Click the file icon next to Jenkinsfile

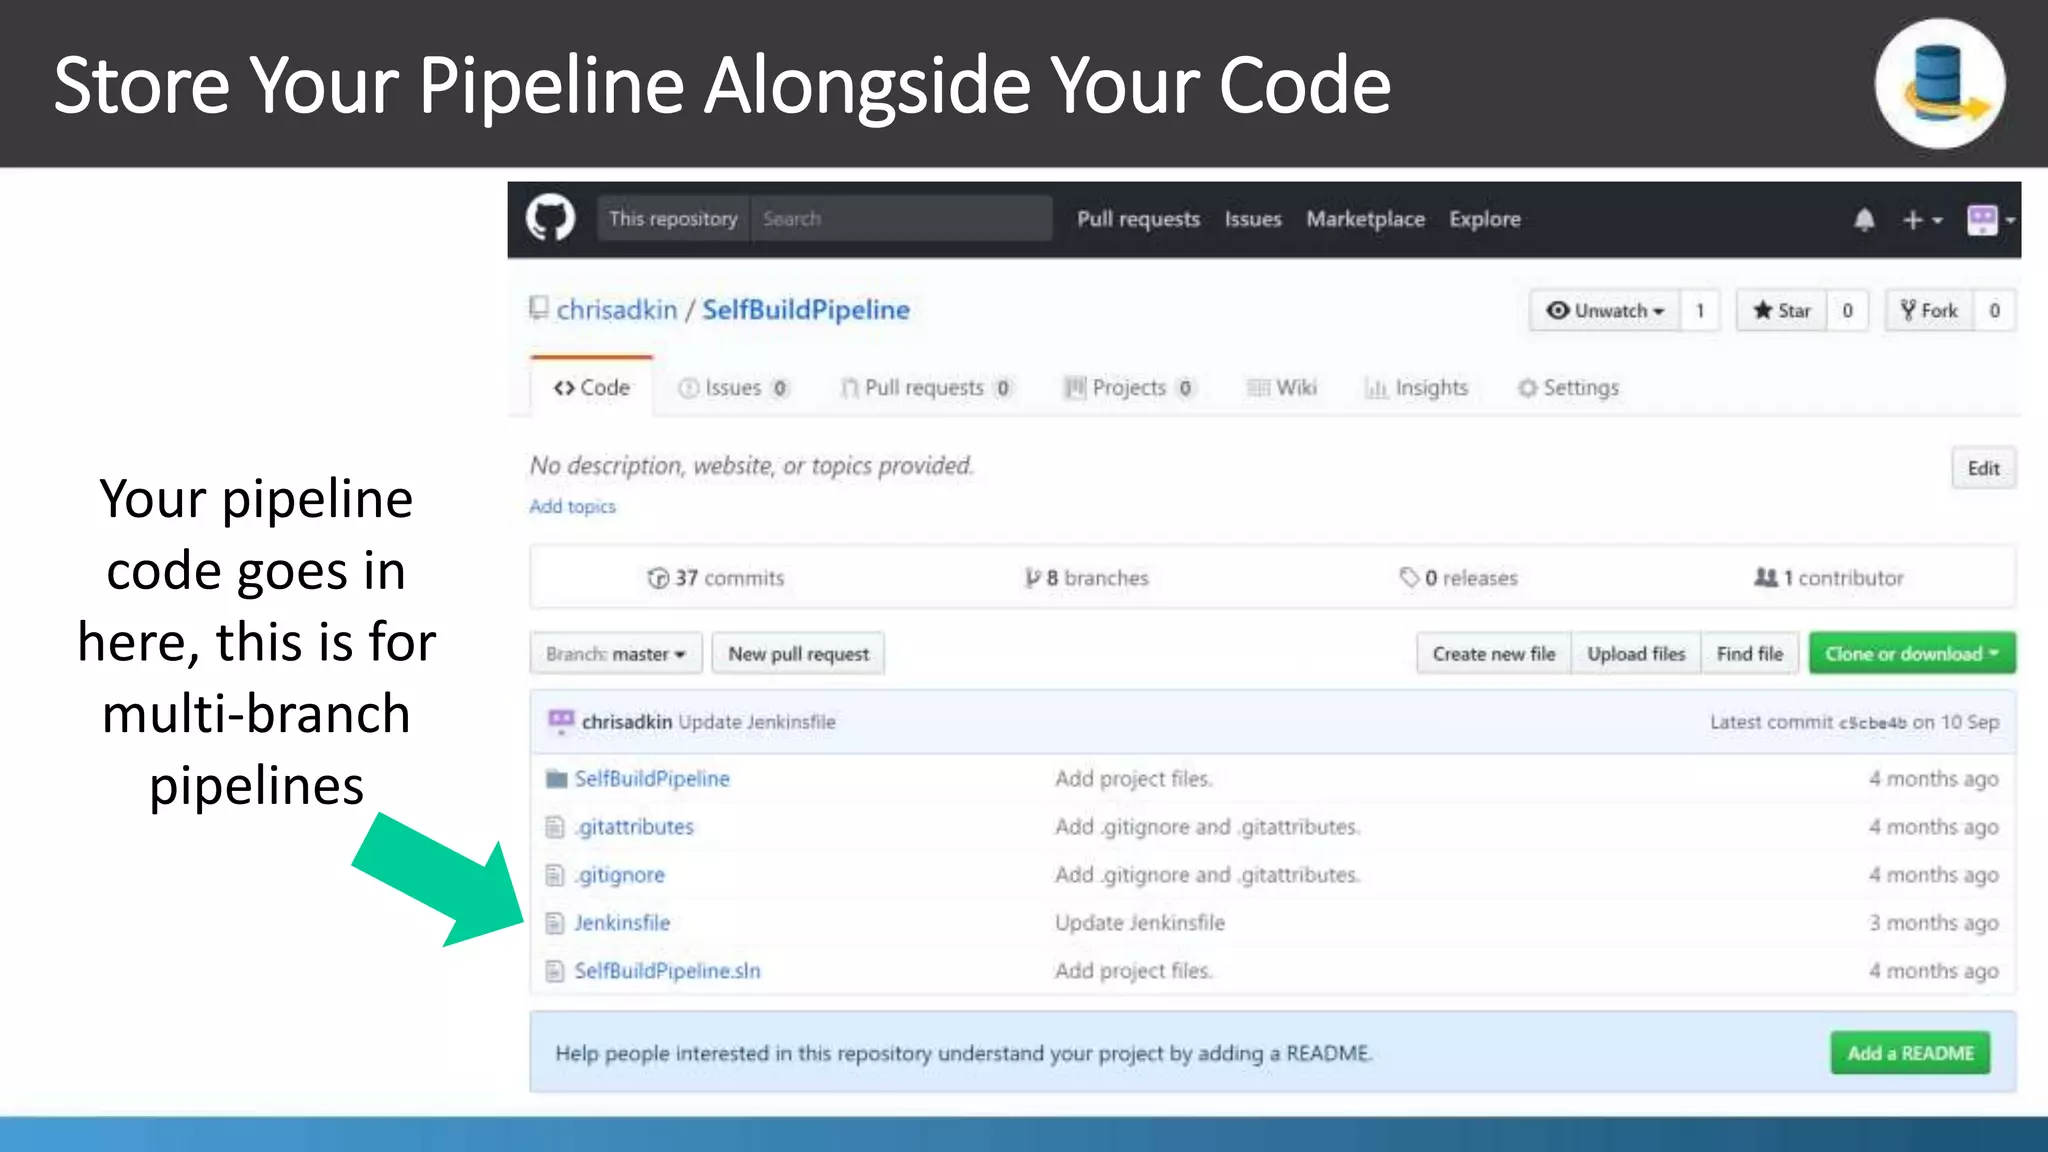pos(555,923)
